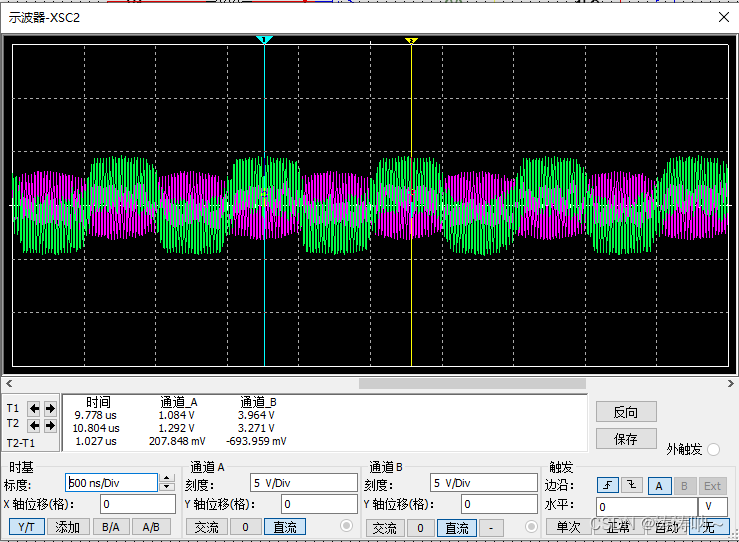Set trigger mode to 自动 (Auto)
This screenshot has height=542, width=739.
pos(666,526)
